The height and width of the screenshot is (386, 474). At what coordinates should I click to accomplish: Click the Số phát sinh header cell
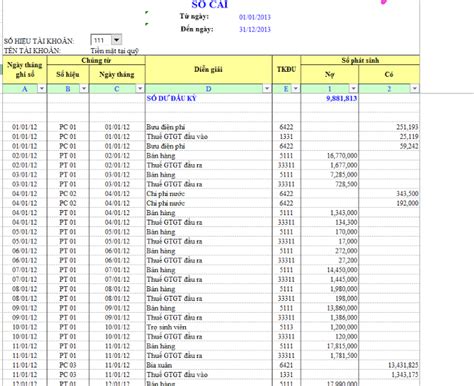pyautogui.click(x=360, y=60)
